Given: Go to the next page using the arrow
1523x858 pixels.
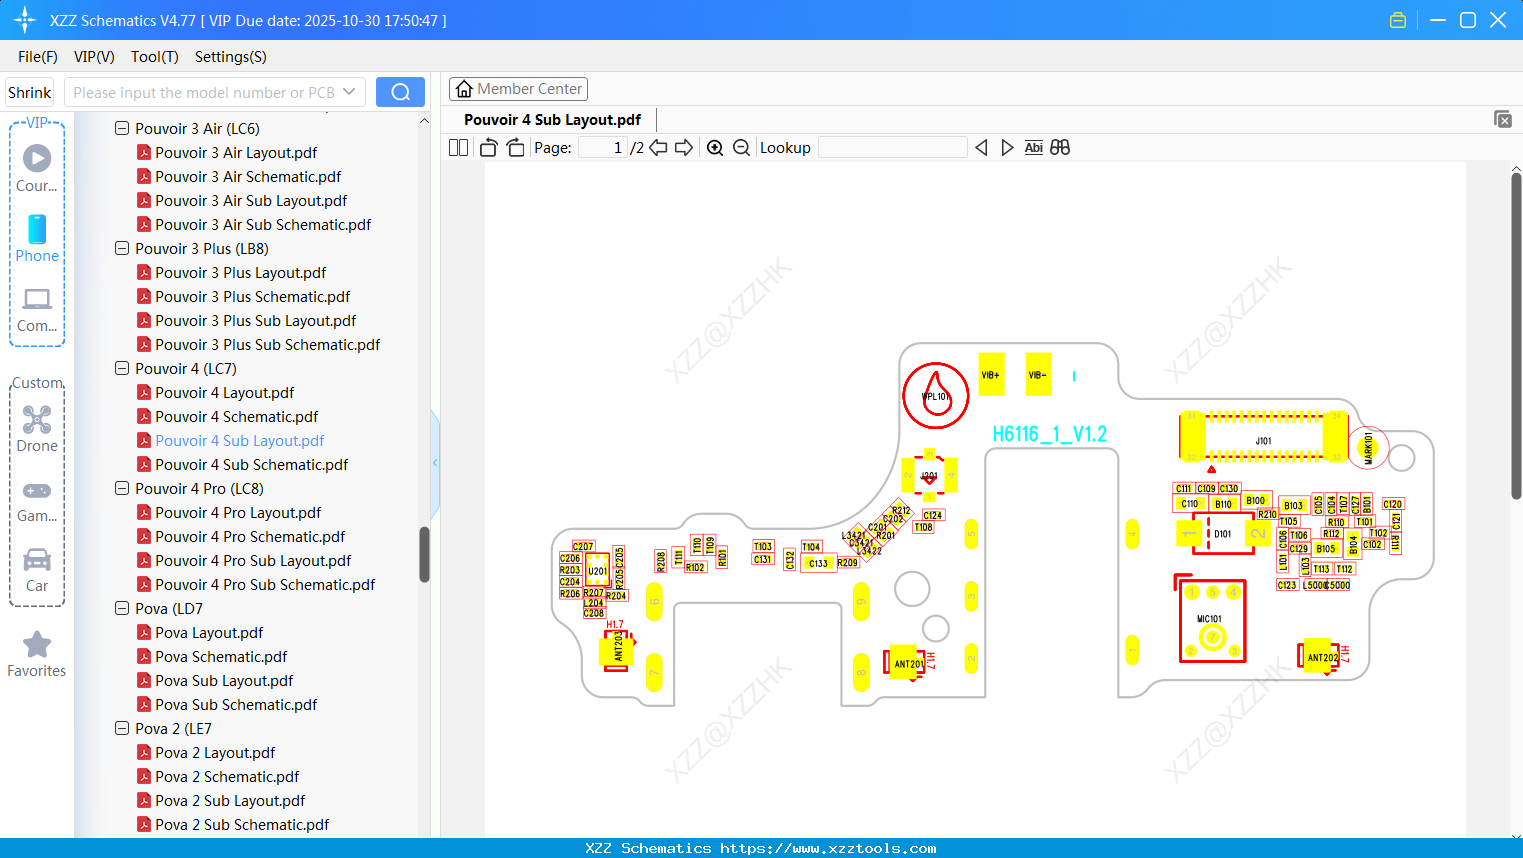Looking at the screenshot, I should pos(686,147).
